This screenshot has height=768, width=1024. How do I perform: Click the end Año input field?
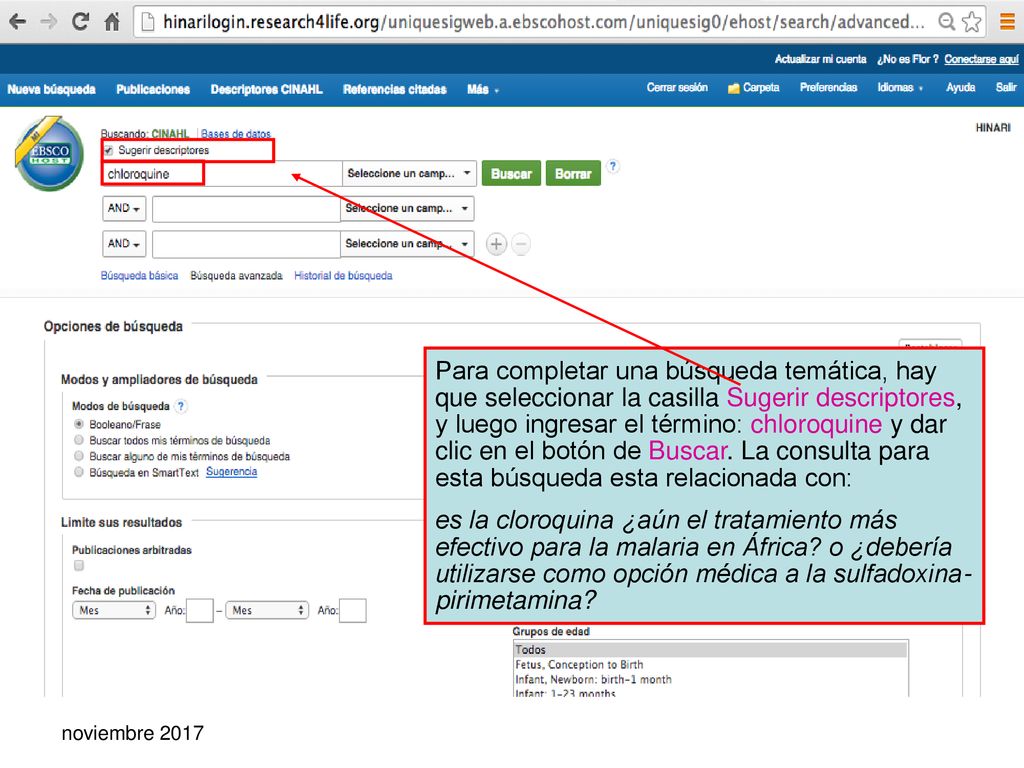click(x=353, y=611)
